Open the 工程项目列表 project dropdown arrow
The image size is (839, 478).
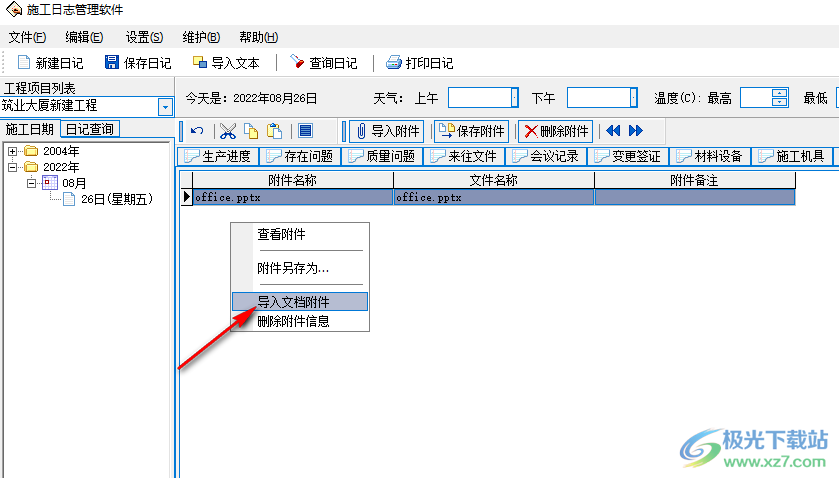pyautogui.click(x=165, y=107)
